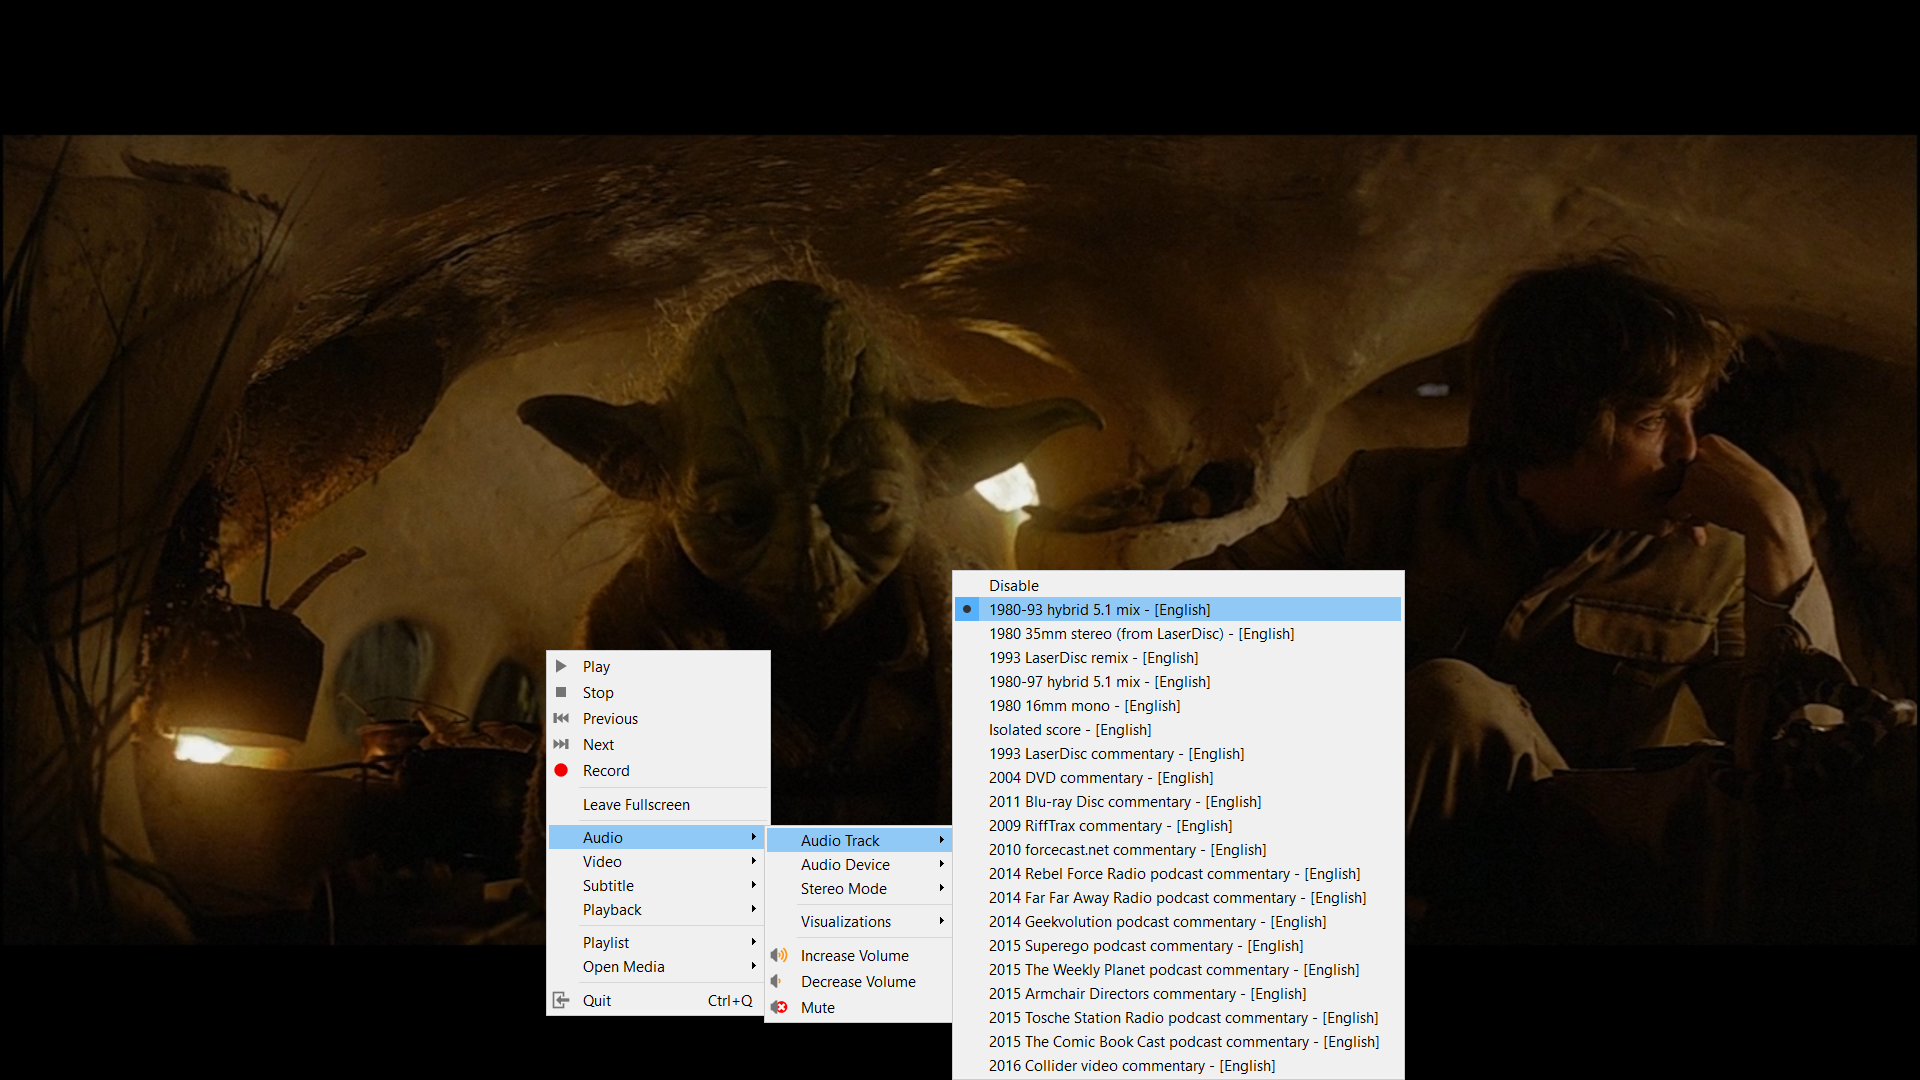Click Leave Fullscreen
1920x1080 pixels.
[x=657, y=804]
